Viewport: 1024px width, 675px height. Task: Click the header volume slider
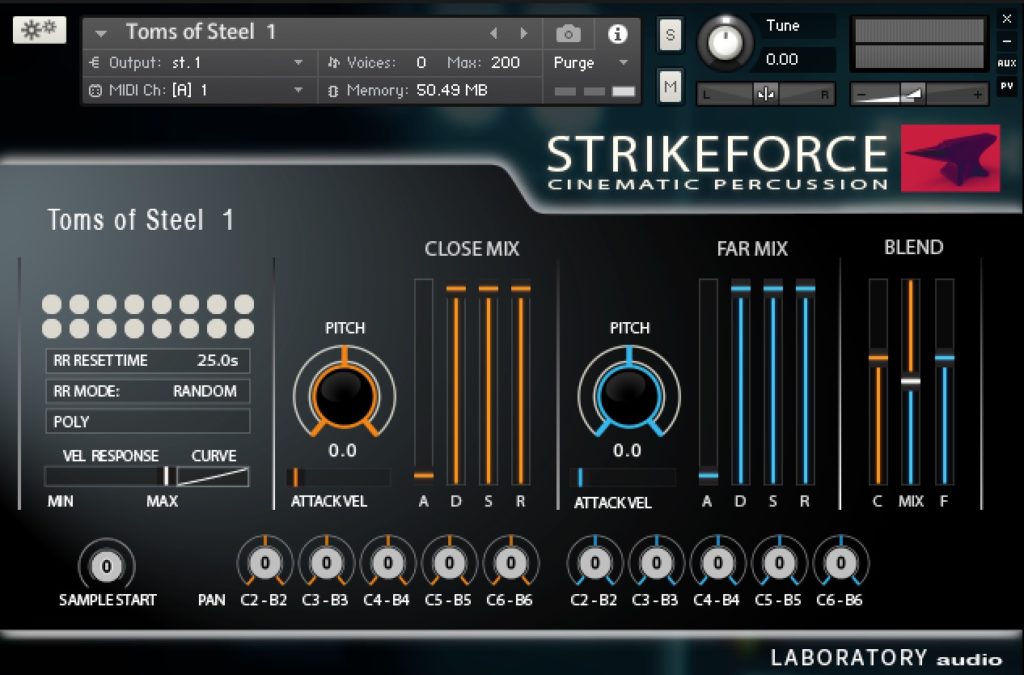click(919, 95)
